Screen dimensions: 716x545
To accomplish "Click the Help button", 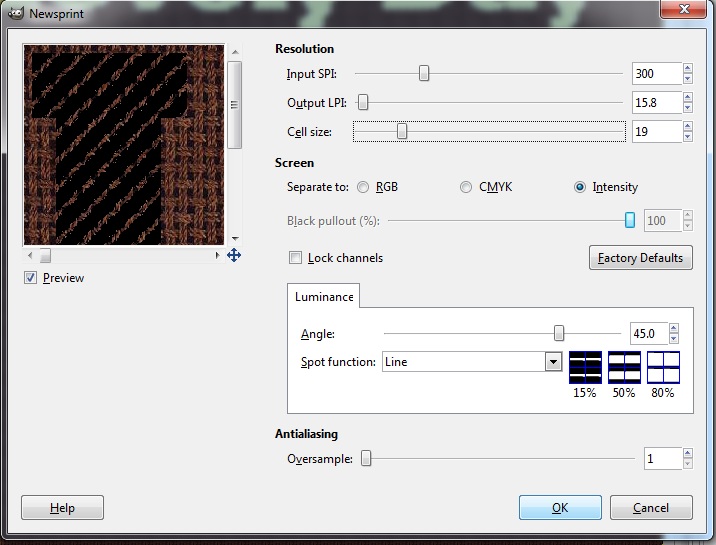I will coord(63,508).
